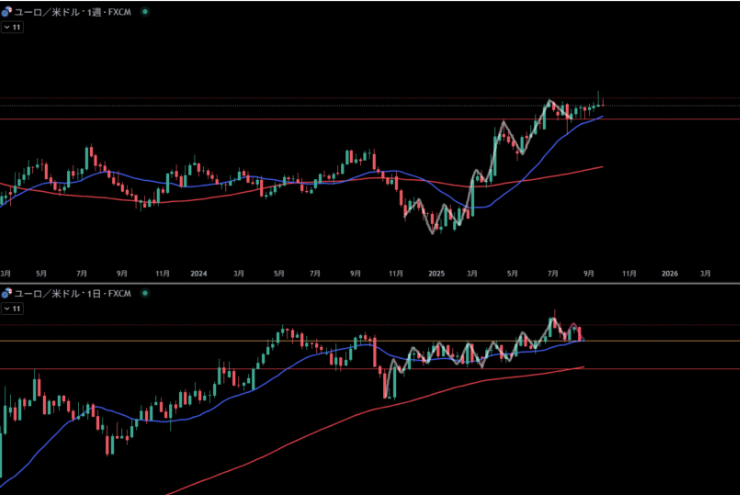Viewport: 740px width, 495px height.
Task: Click the EUR/USD flag icon in weekly chart
Action: [6, 12]
